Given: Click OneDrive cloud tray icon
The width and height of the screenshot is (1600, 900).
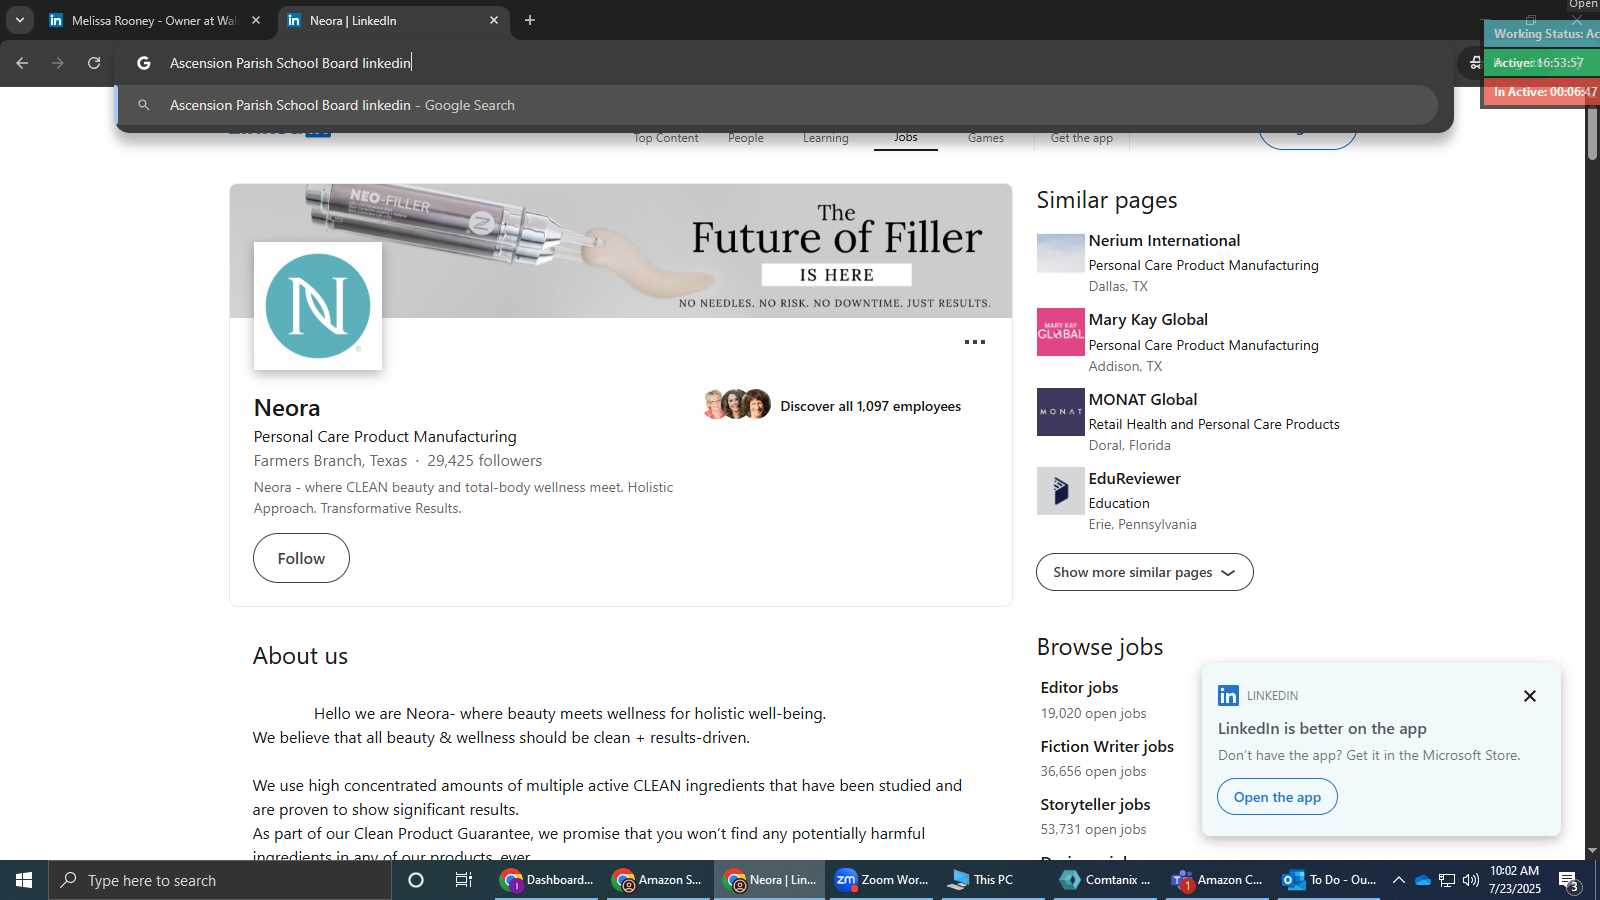Looking at the screenshot, I should coord(1422,880).
